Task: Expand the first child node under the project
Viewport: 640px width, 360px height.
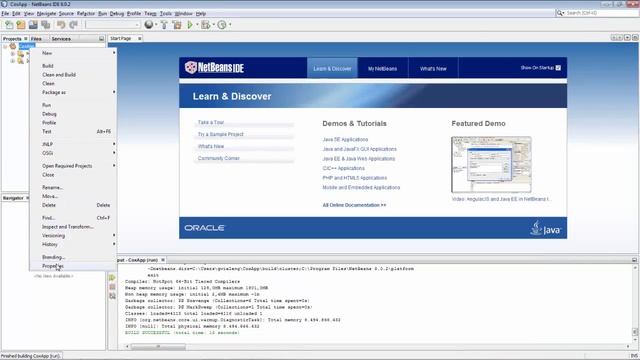Action: (x=13, y=54)
